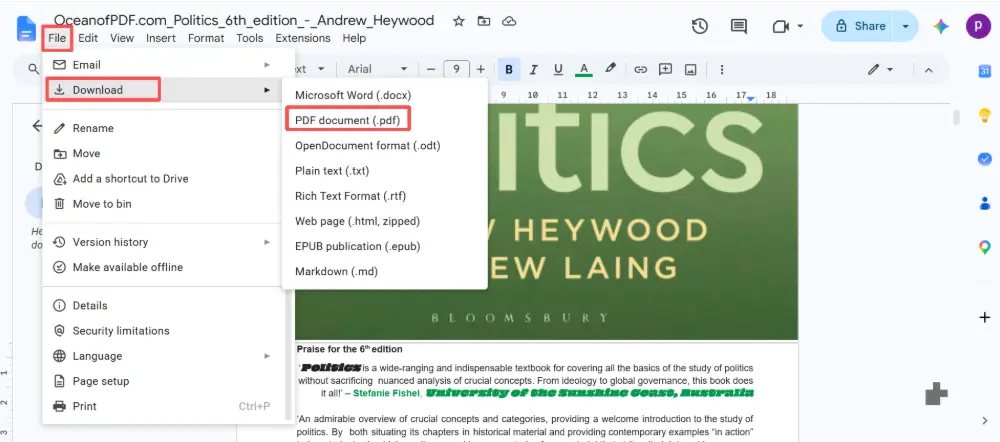Image resolution: width=1000 pixels, height=442 pixels.
Task: Expand the Version history submenu
Action: (163, 242)
